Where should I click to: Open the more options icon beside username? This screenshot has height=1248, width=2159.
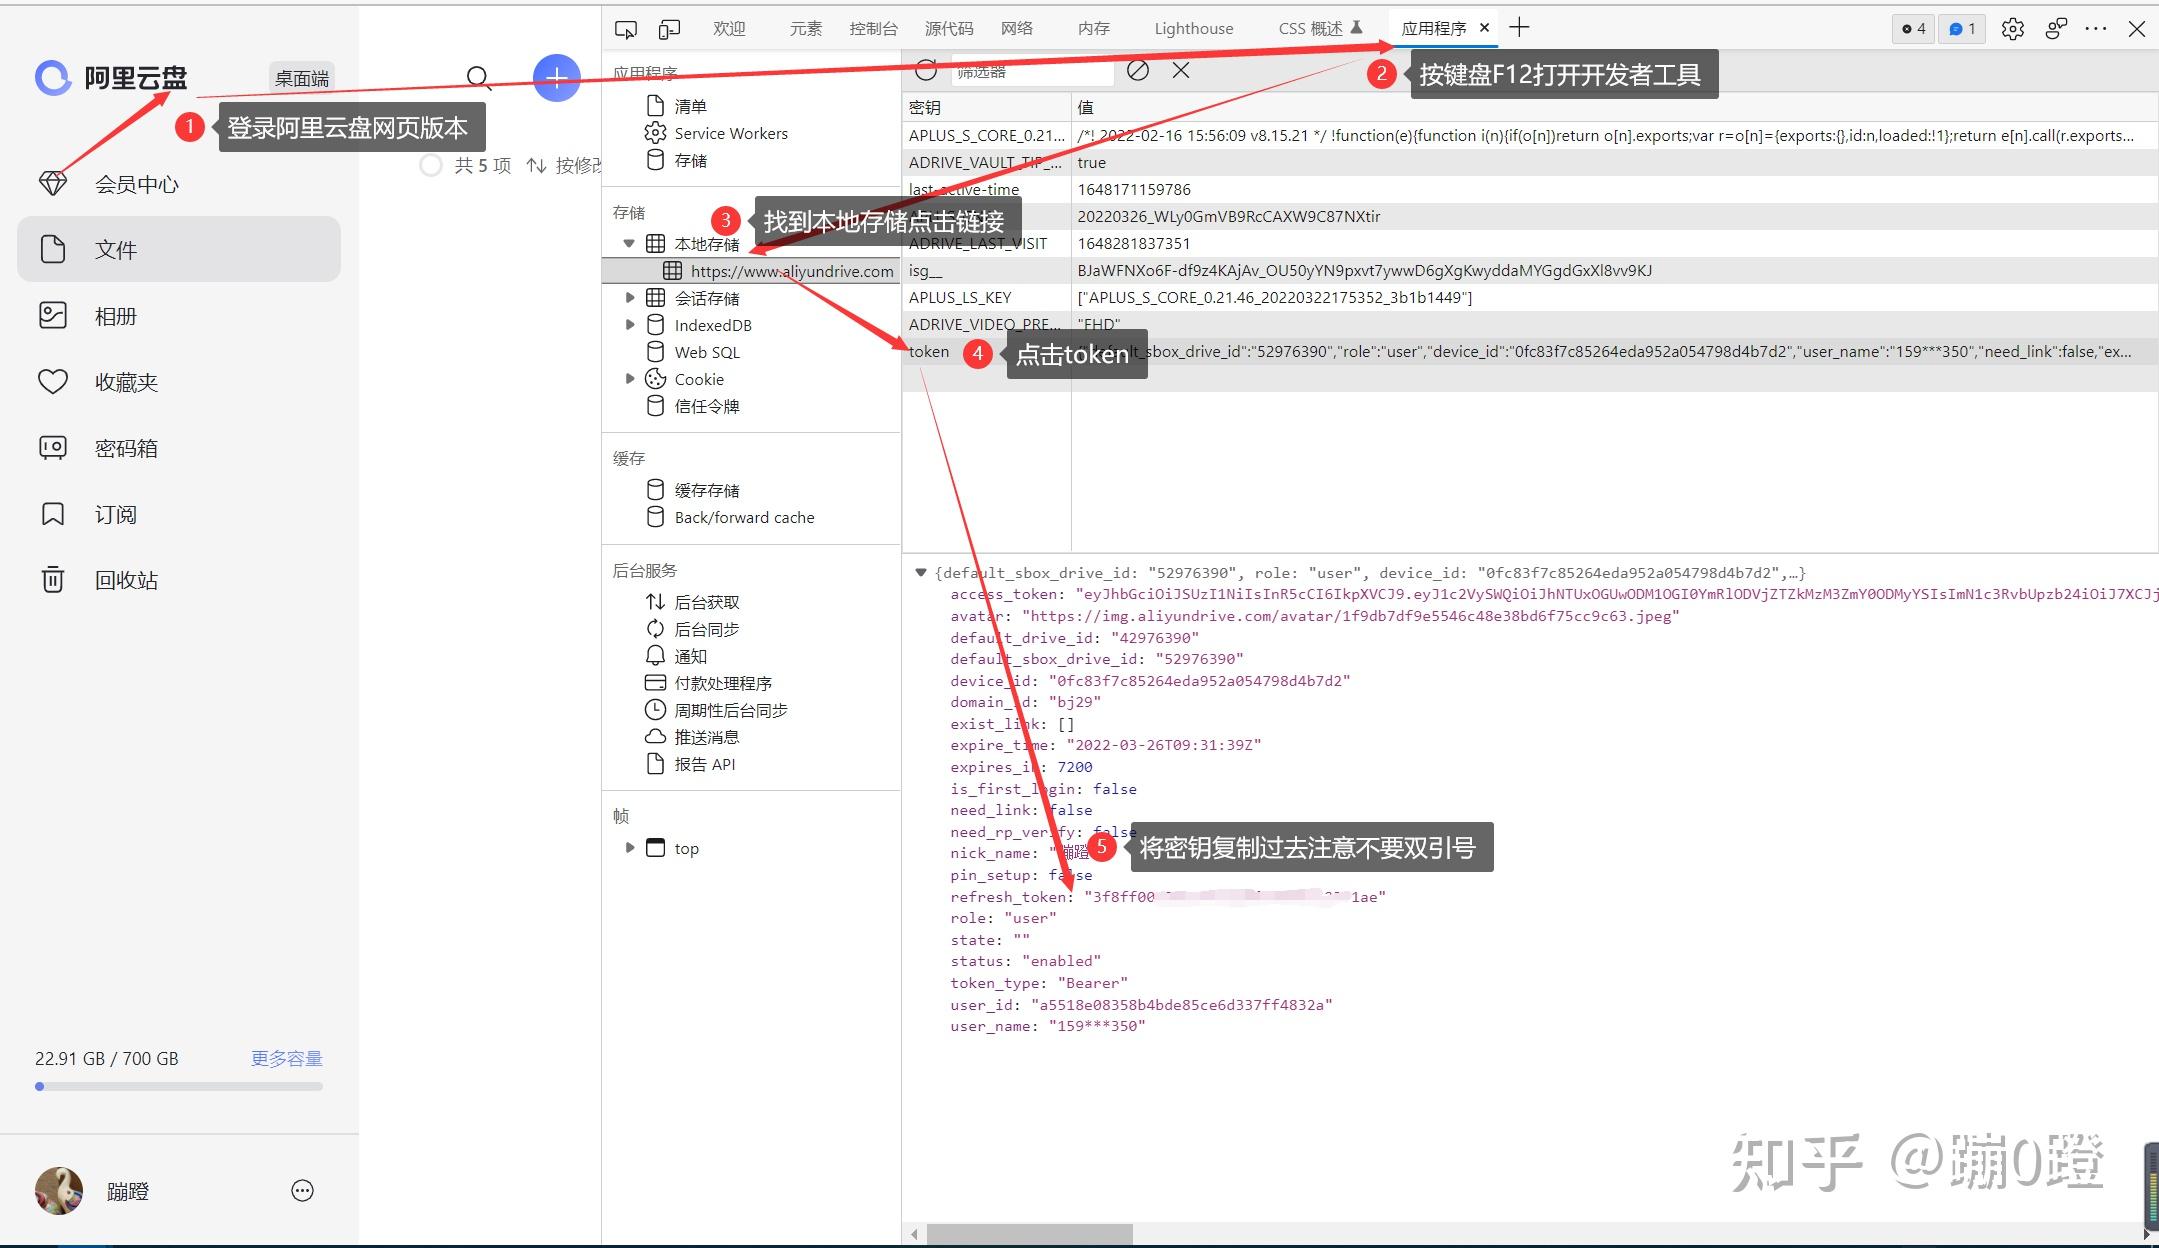click(x=302, y=1190)
